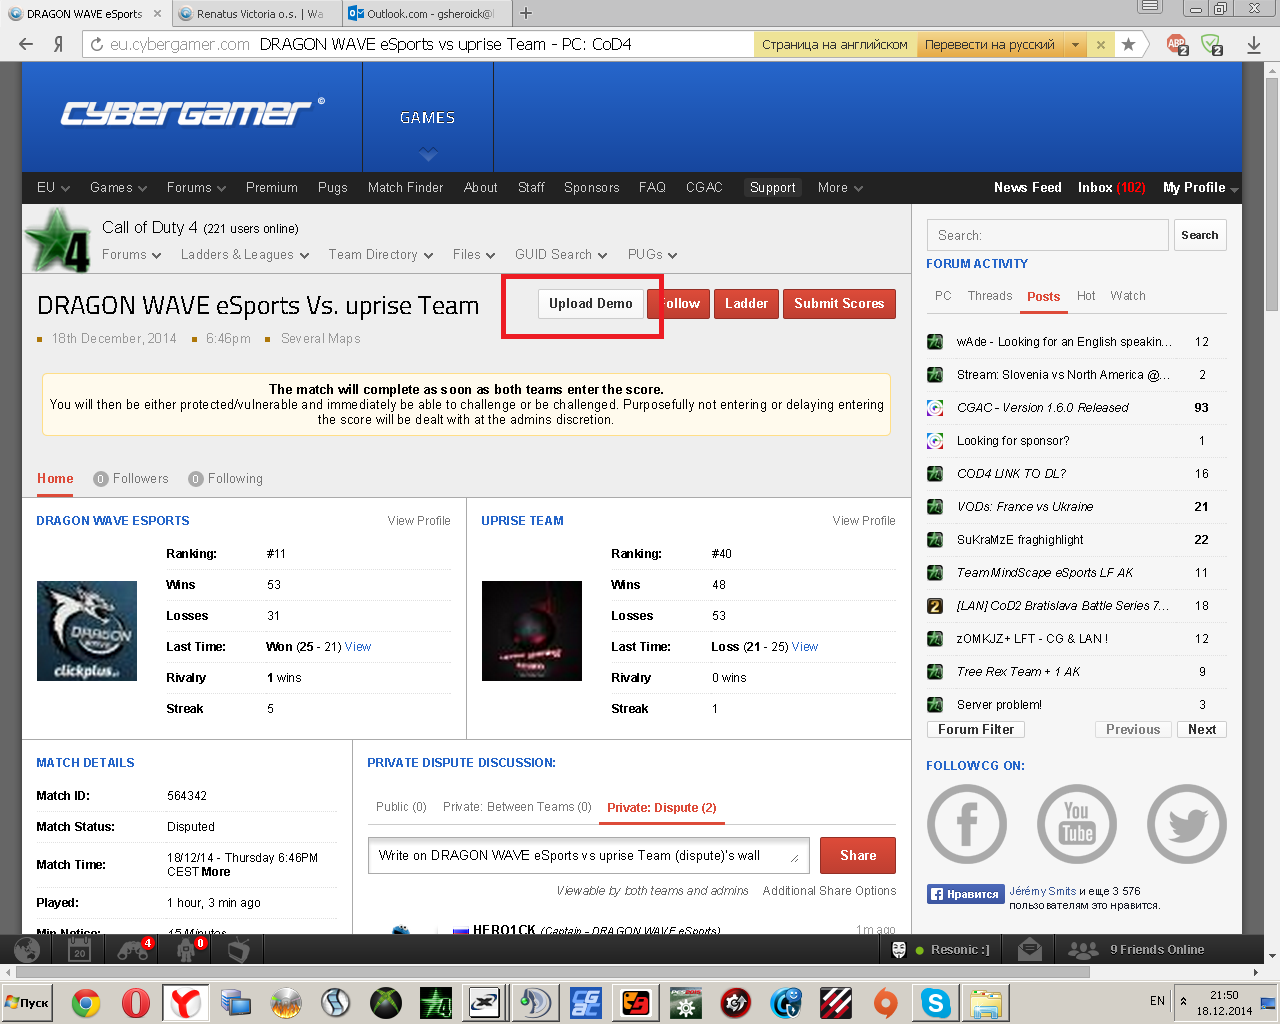Screen dimensions: 1280x1024
Task: Close the translation bar
Action: [1101, 45]
